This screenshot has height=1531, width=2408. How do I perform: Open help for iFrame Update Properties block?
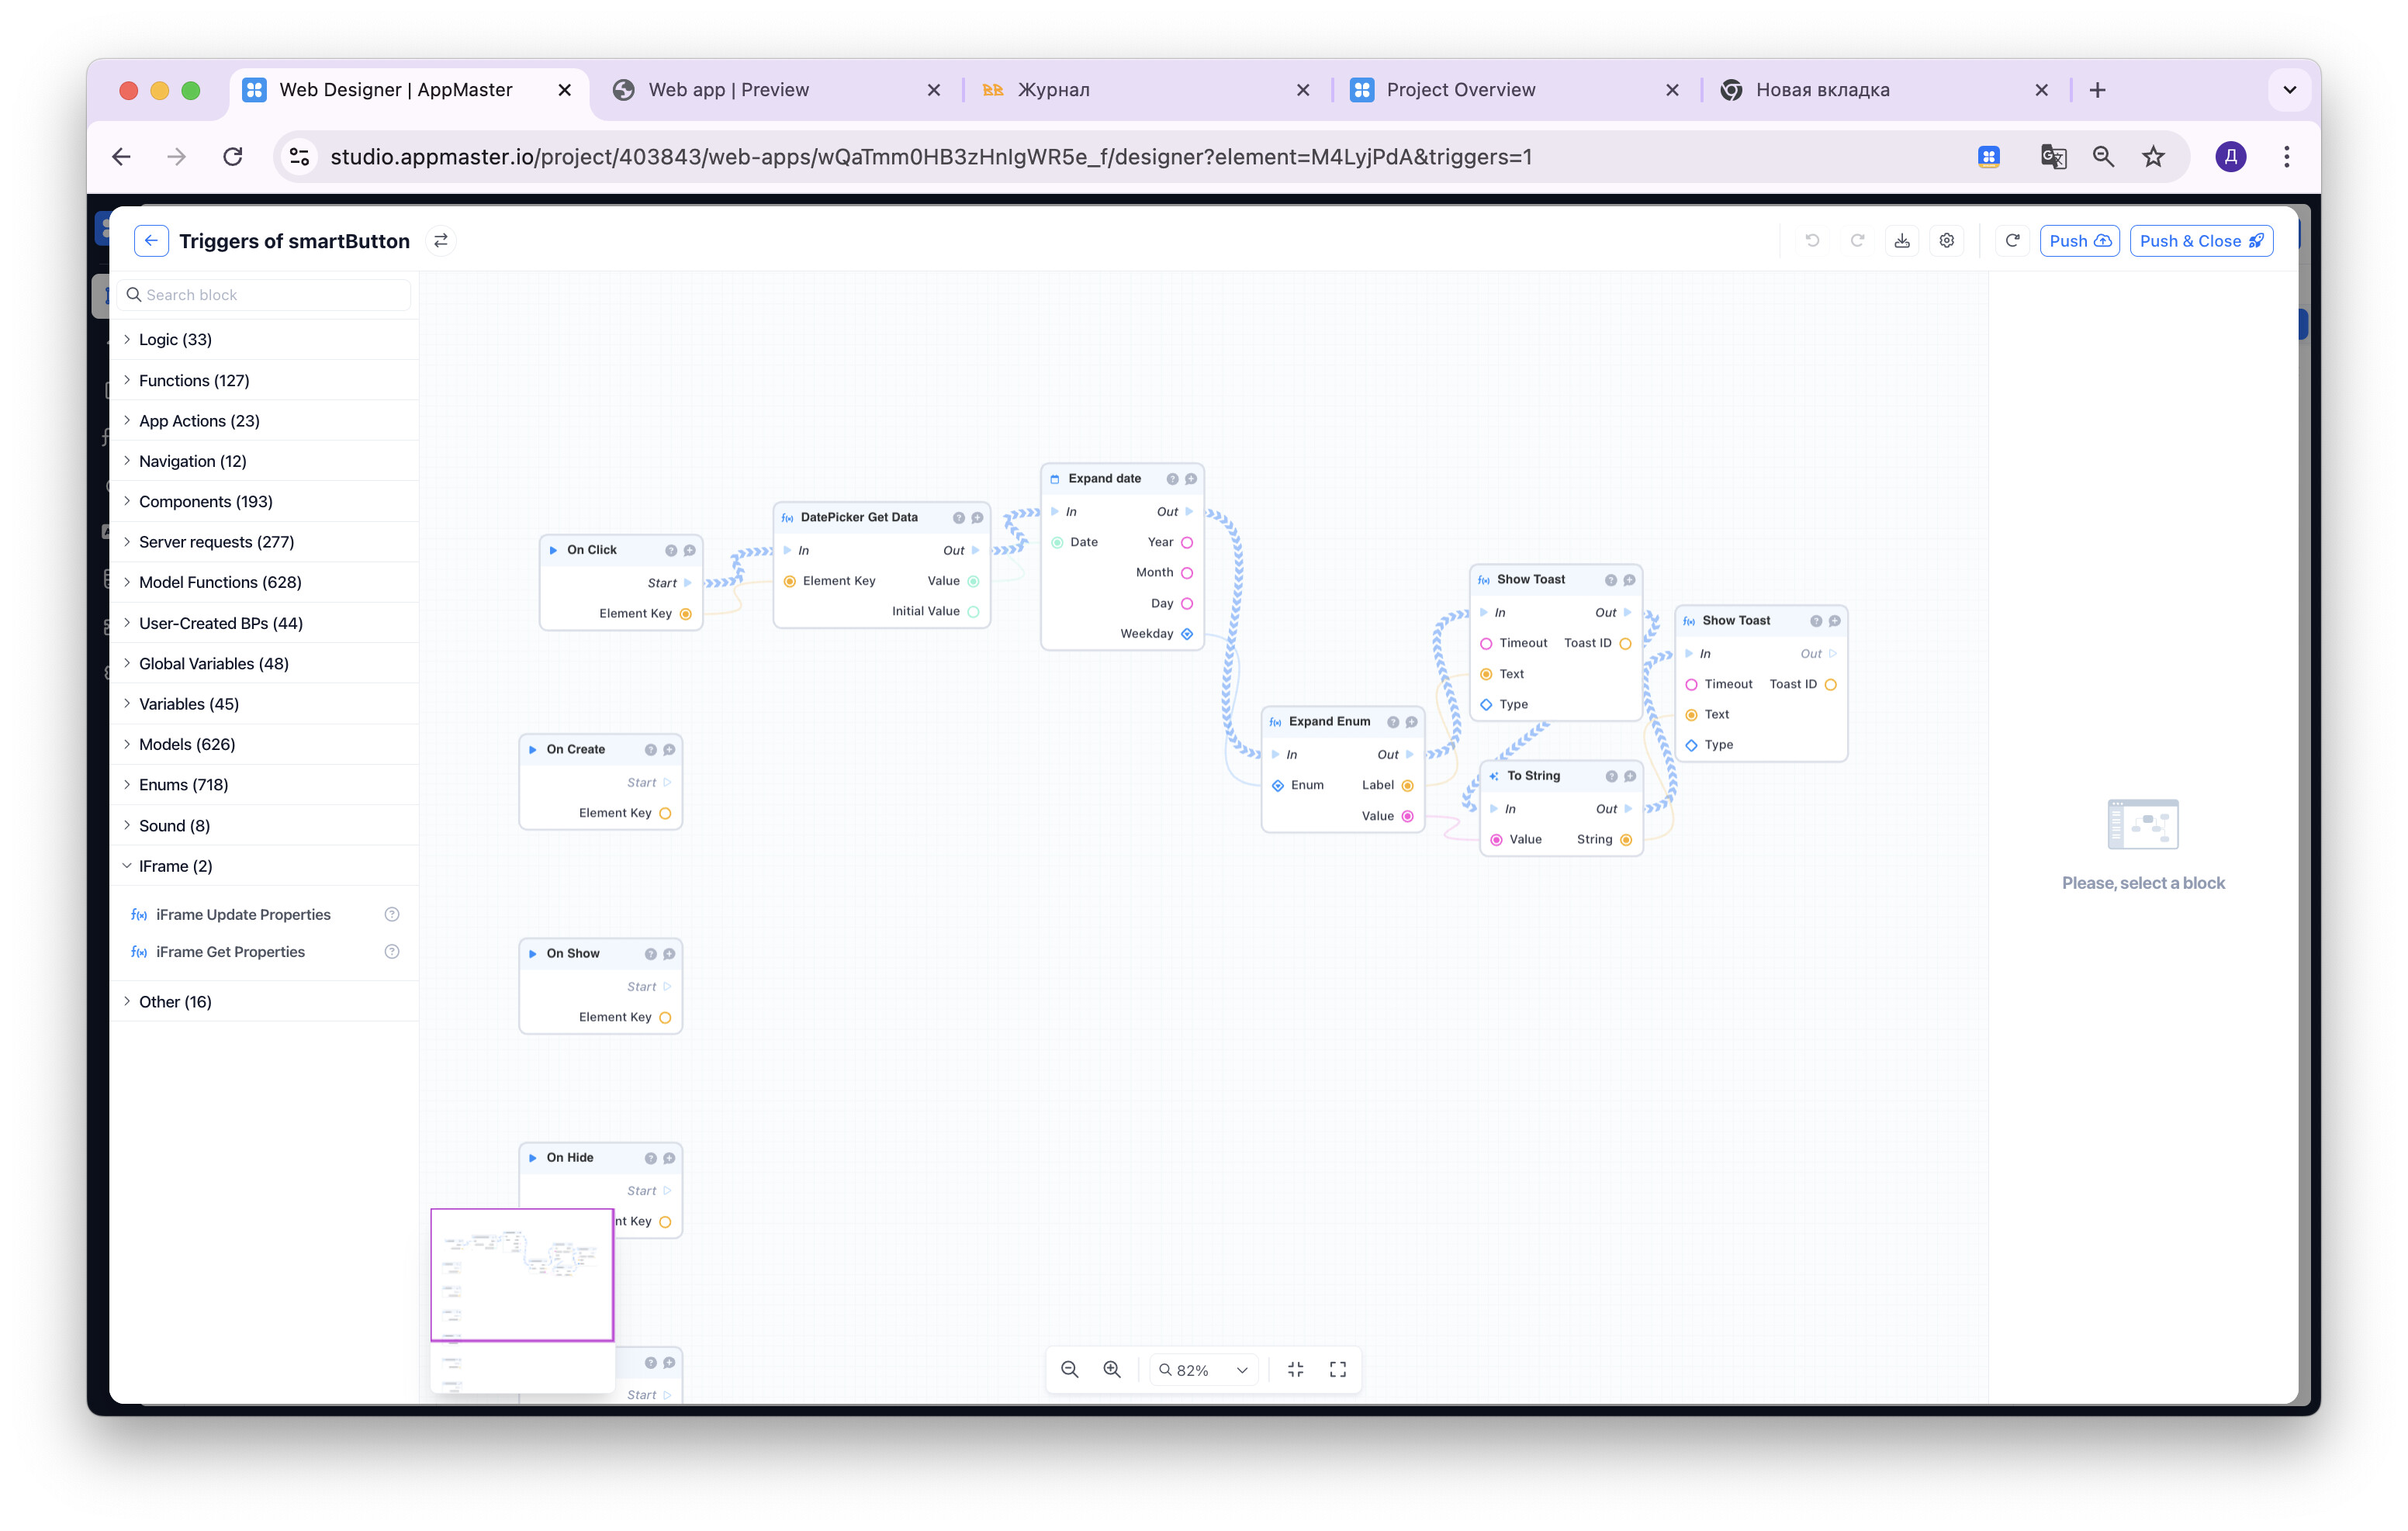coord(392,914)
